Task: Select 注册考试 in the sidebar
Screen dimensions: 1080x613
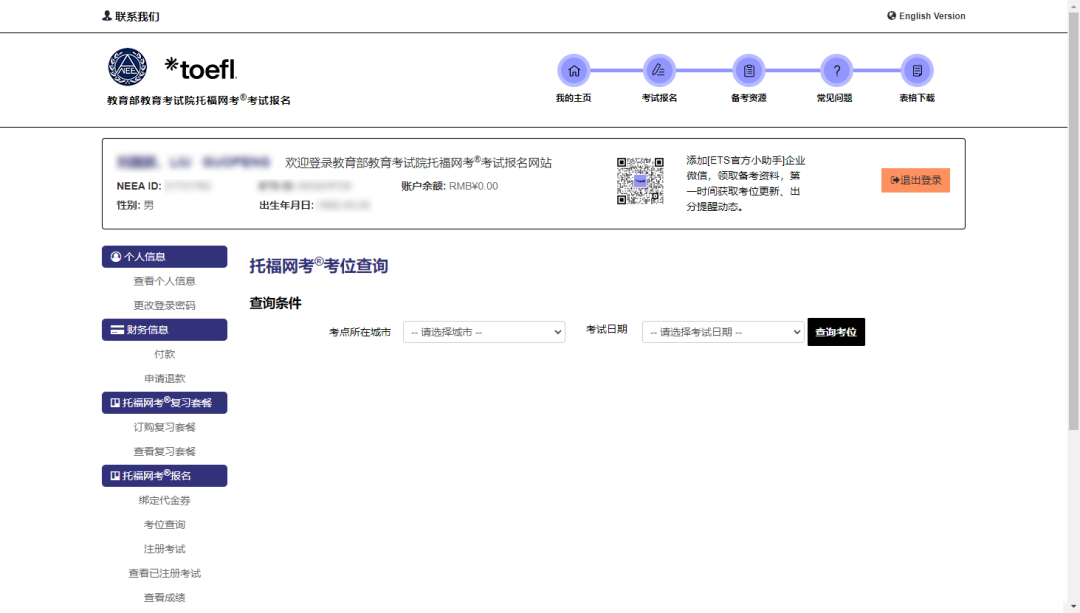Action: pos(165,549)
